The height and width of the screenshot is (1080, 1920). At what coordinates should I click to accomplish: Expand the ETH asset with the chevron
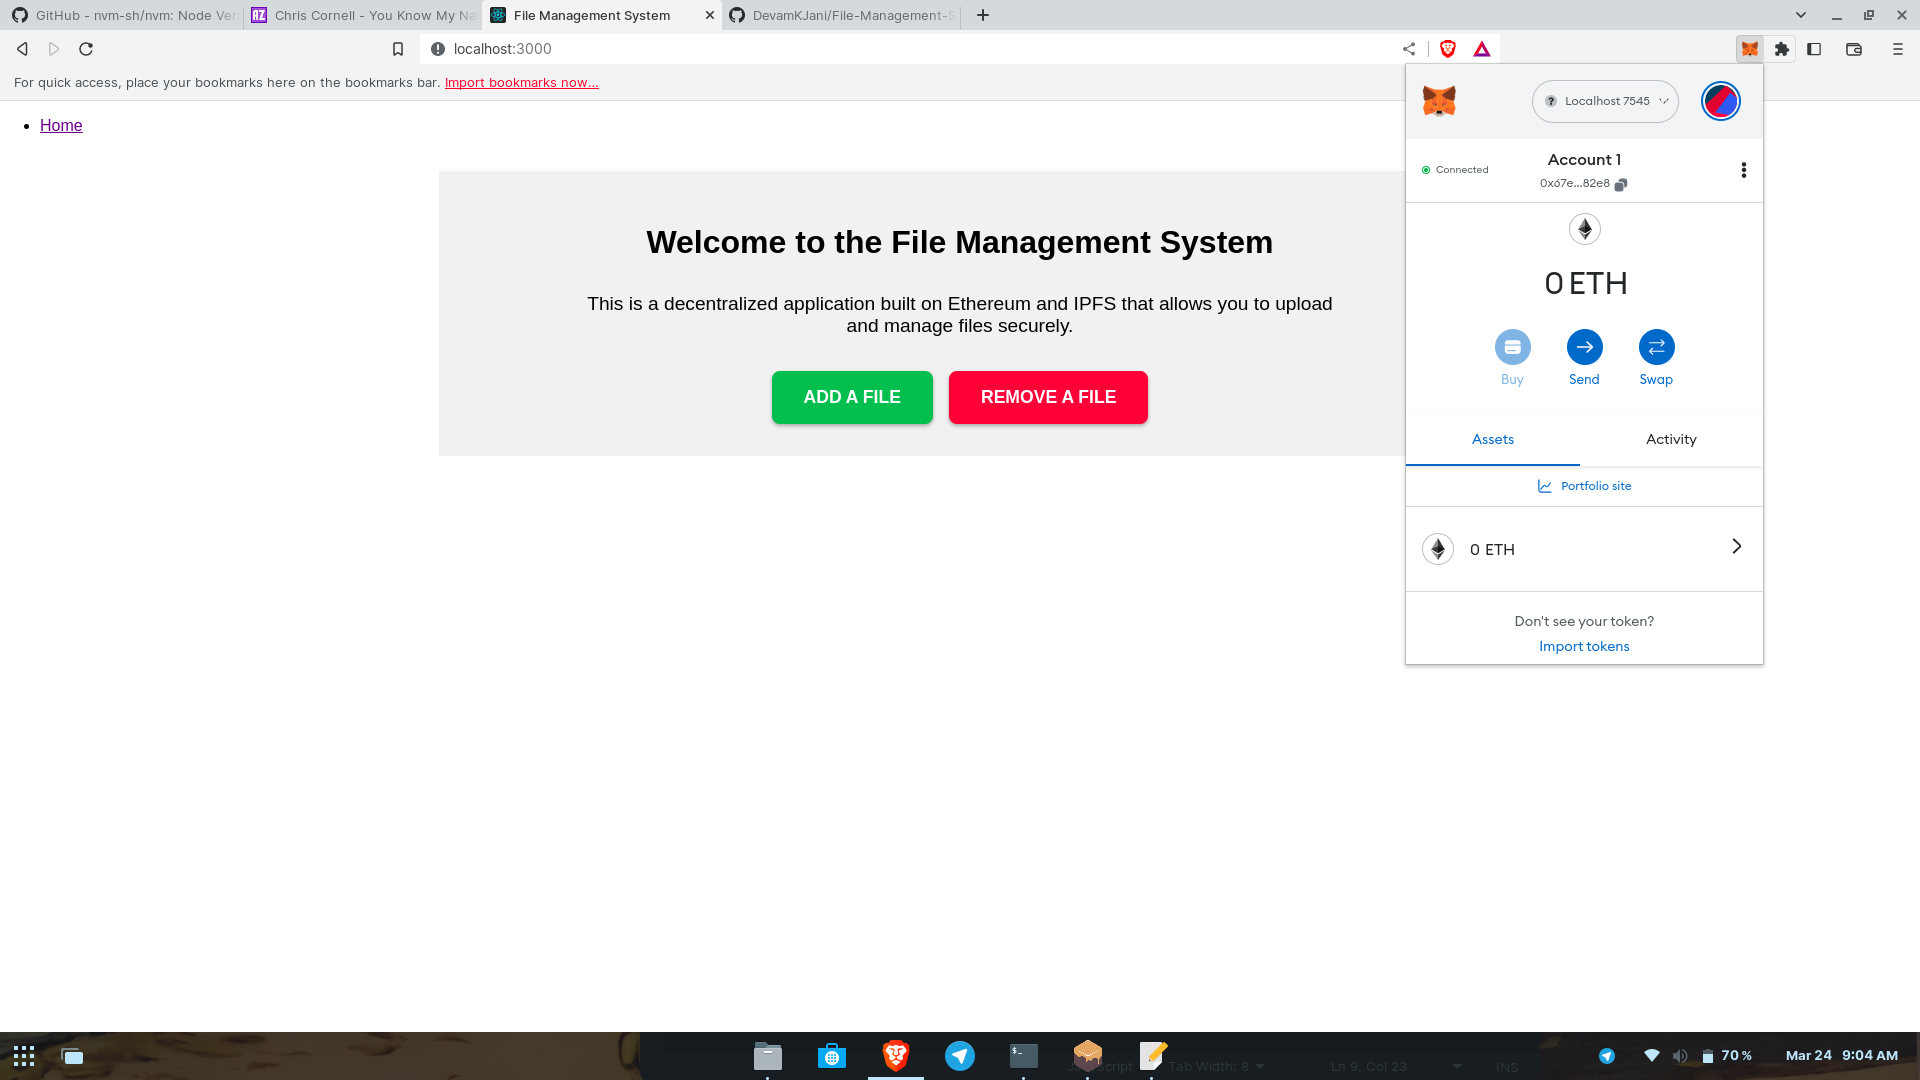point(1735,546)
